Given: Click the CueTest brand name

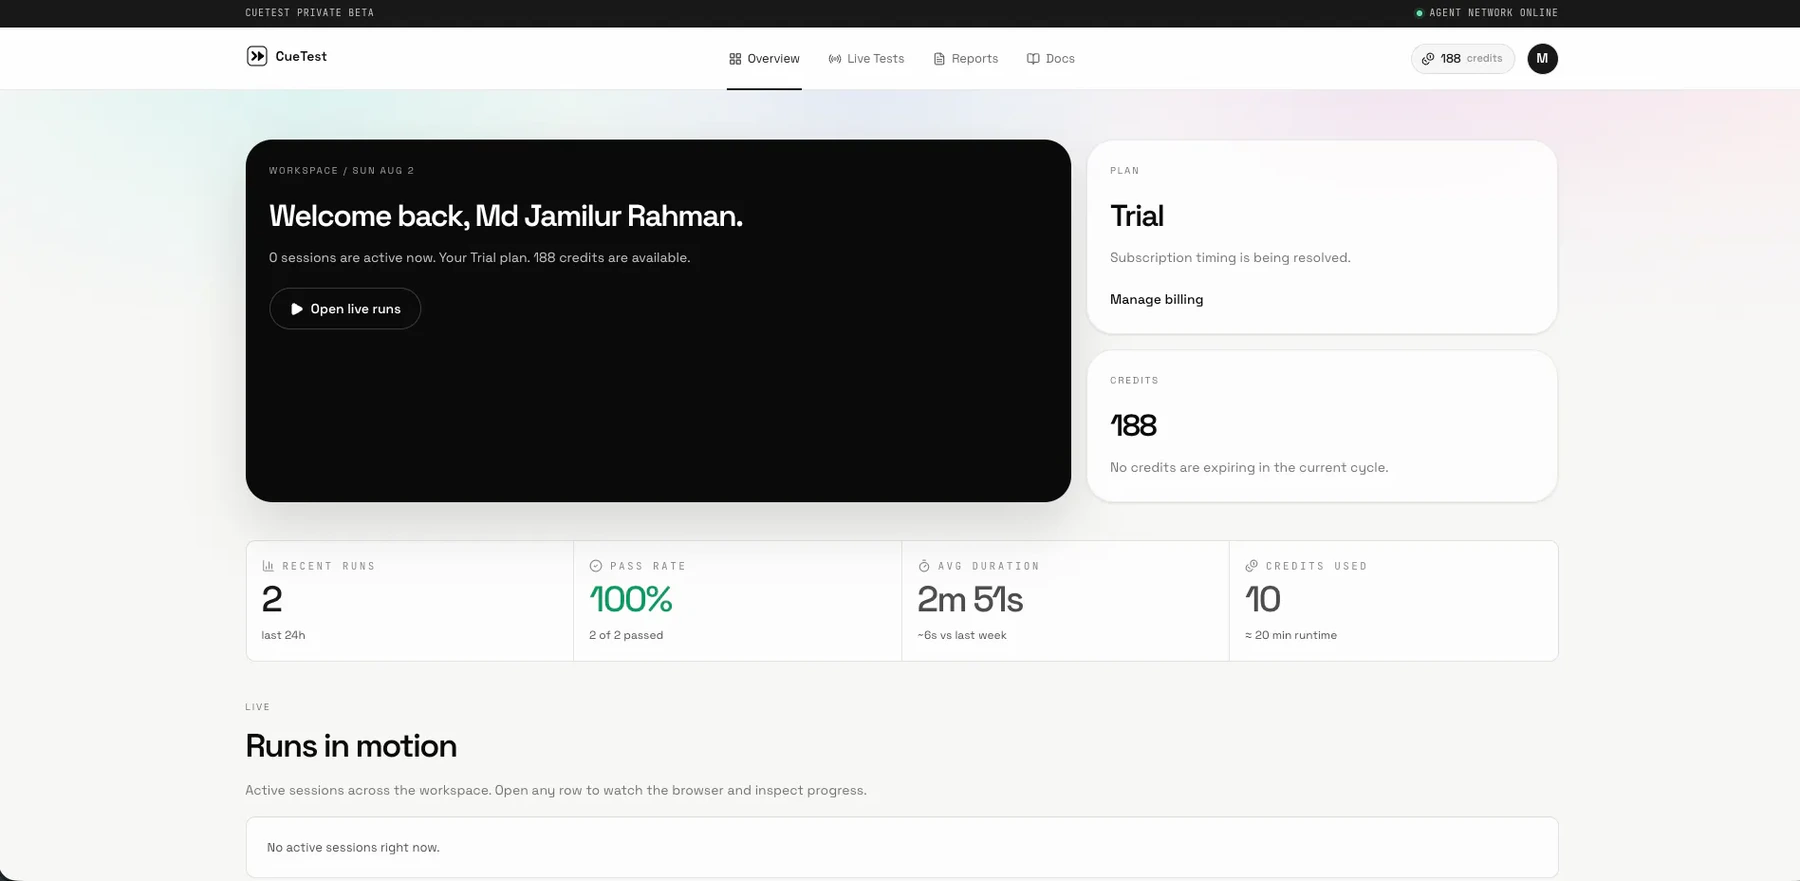Looking at the screenshot, I should coord(301,56).
